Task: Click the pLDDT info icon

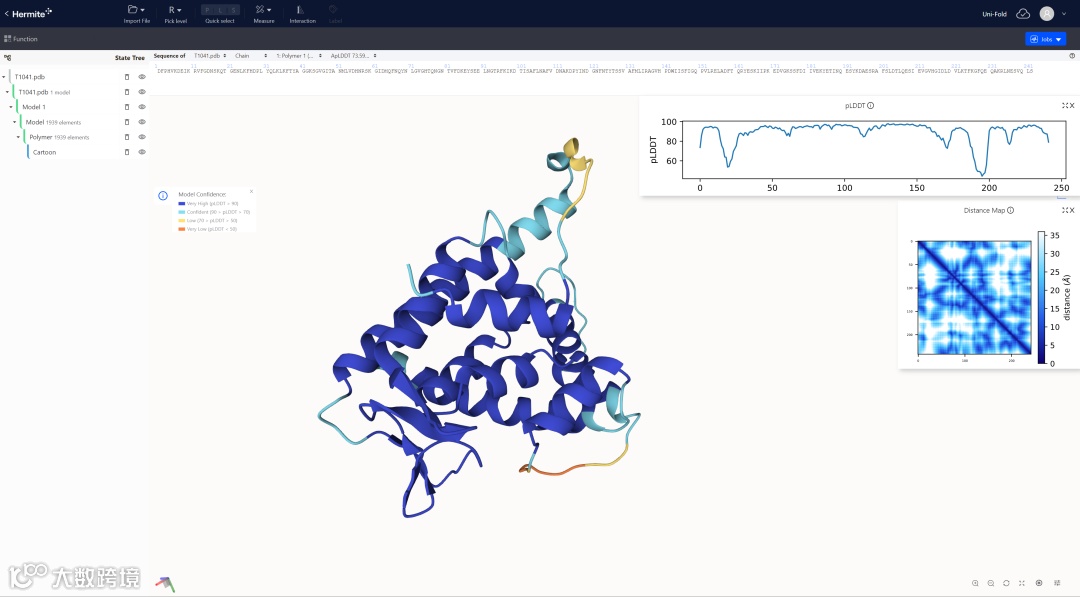Action: pyautogui.click(x=871, y=106)
